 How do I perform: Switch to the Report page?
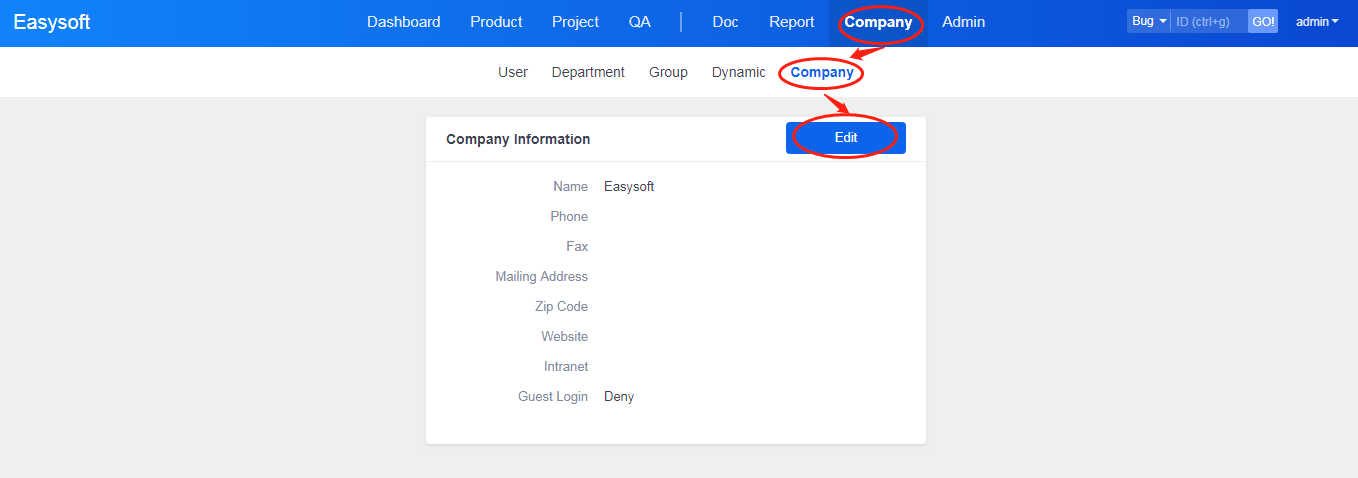pyautogui.click(x=791, y=22)
